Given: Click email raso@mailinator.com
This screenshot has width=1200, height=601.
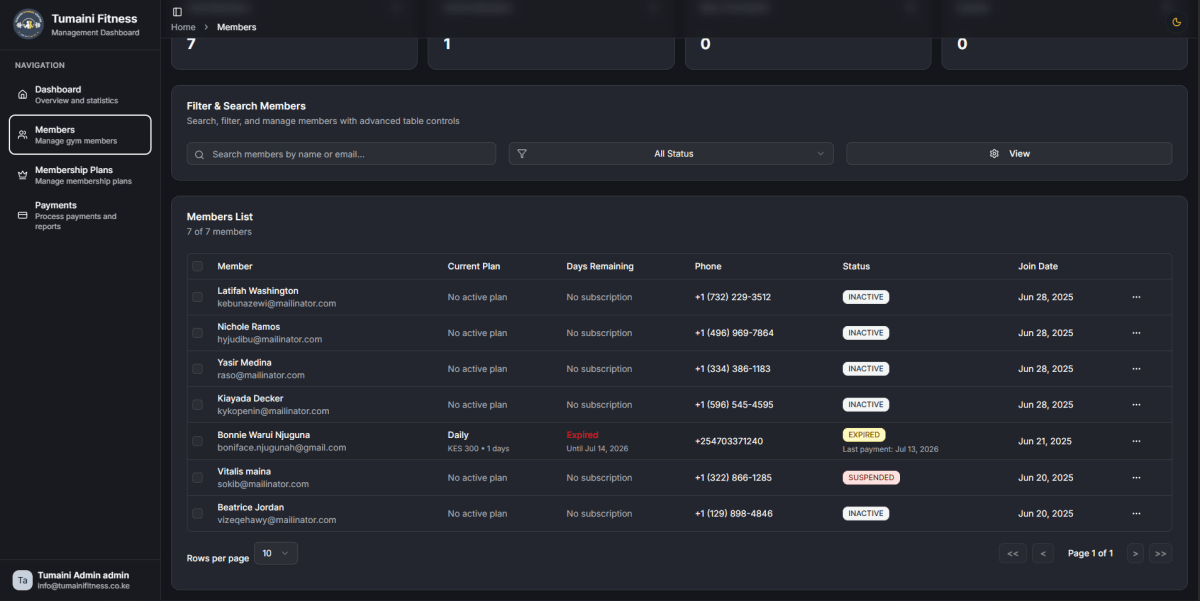Looking at the screenshot, I should (261, 375).
